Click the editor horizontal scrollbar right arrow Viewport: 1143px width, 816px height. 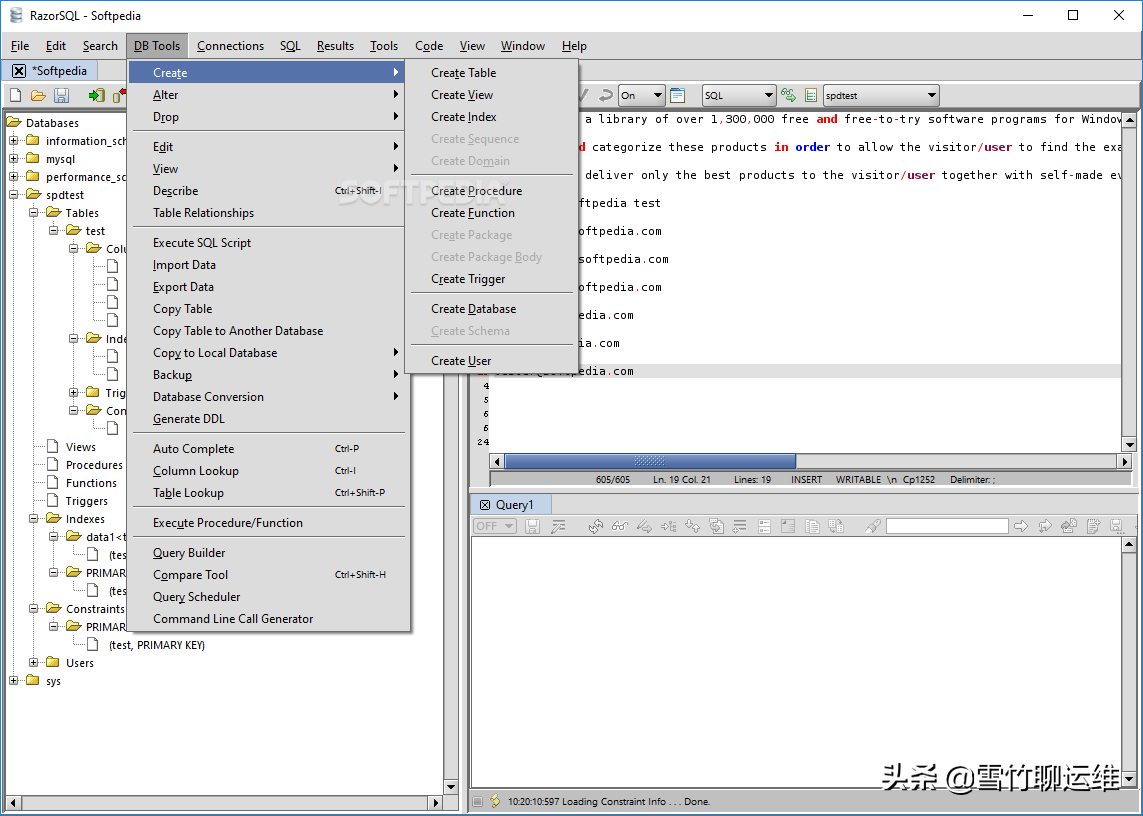pyautogui.click(x=1125, y=461)
